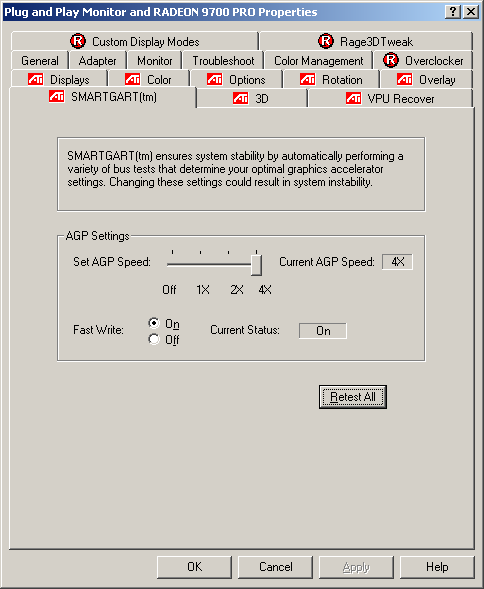Viewport: 484px width, 589px height.
Task: Click the ATI icon on Color tab
Action: coord(132,79)
